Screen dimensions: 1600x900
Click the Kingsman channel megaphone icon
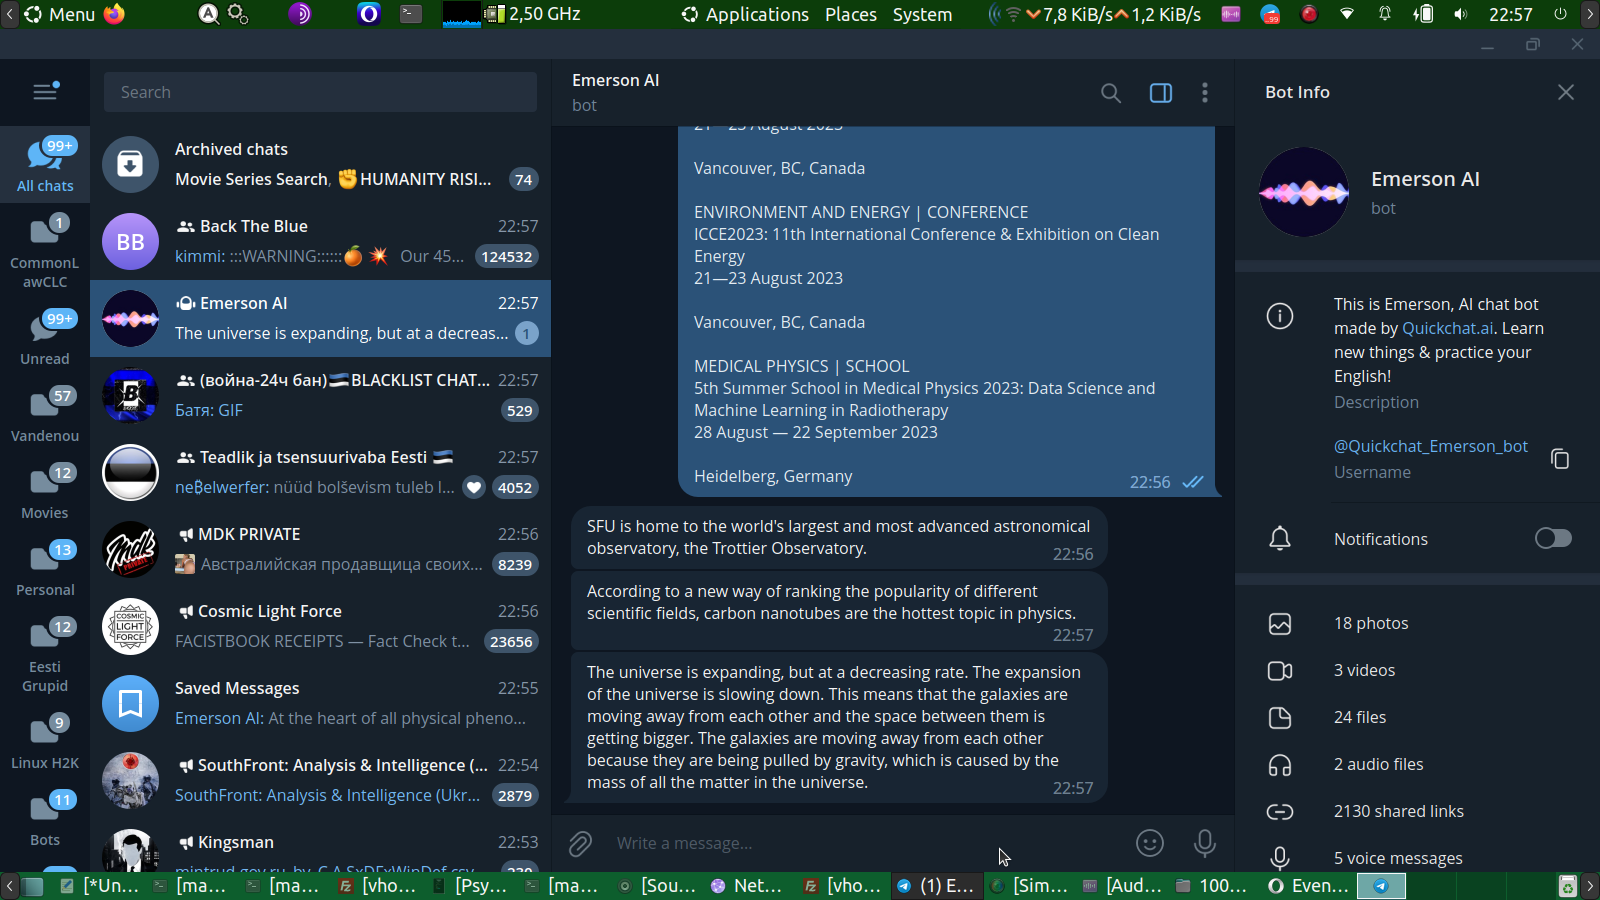(185, 842)
